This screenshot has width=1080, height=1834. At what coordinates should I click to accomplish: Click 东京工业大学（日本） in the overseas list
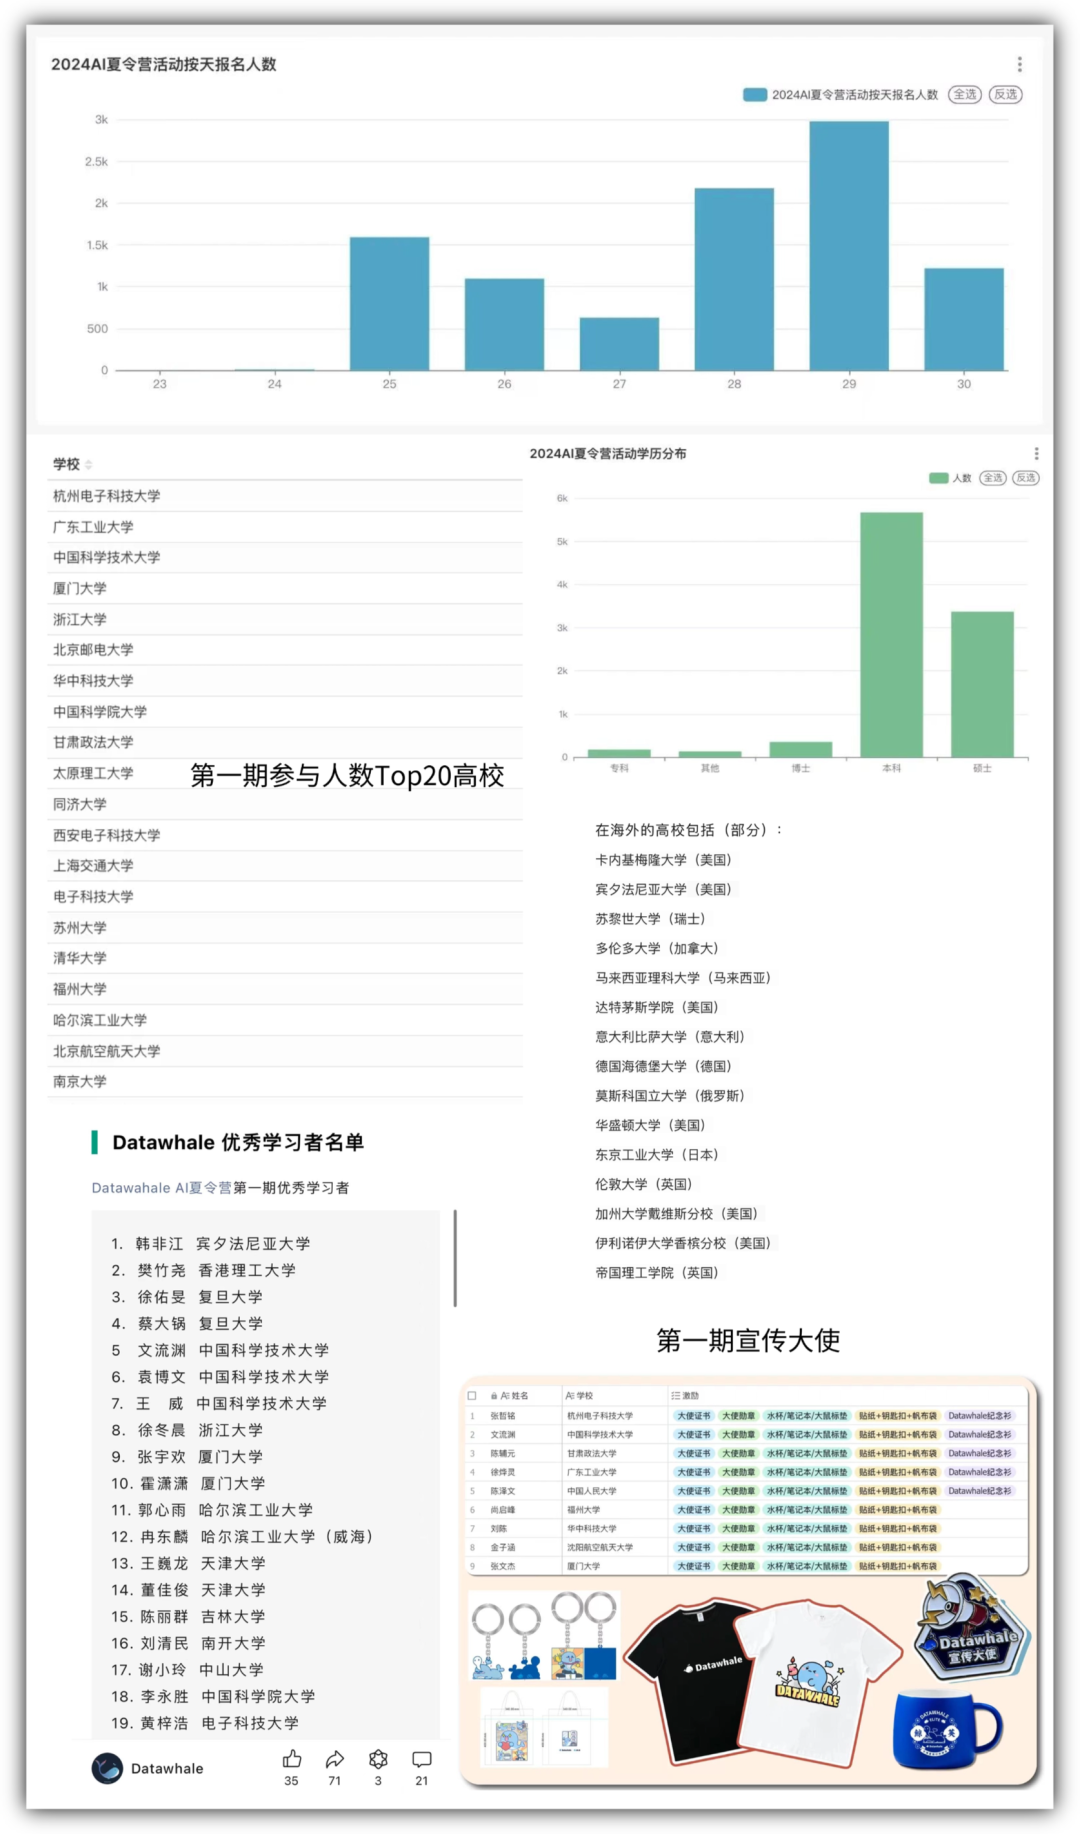[x=657, y=1155]
